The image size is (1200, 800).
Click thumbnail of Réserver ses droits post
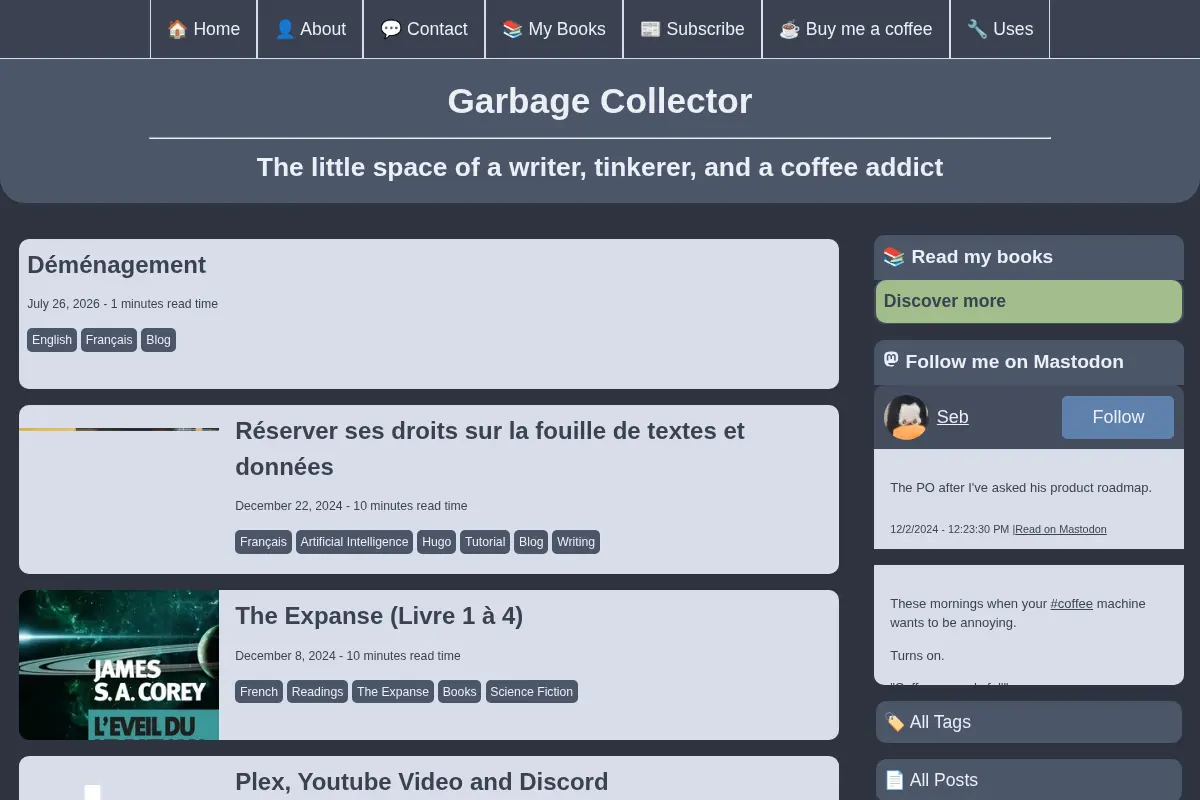(119, 429)
